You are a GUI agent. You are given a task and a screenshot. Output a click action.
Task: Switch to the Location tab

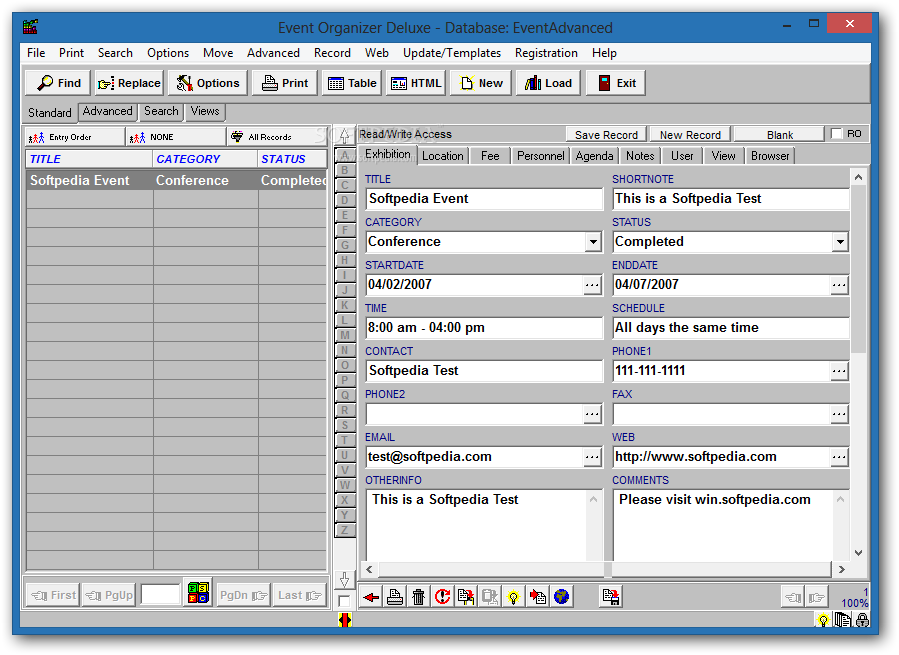click(x=443, y=156)
